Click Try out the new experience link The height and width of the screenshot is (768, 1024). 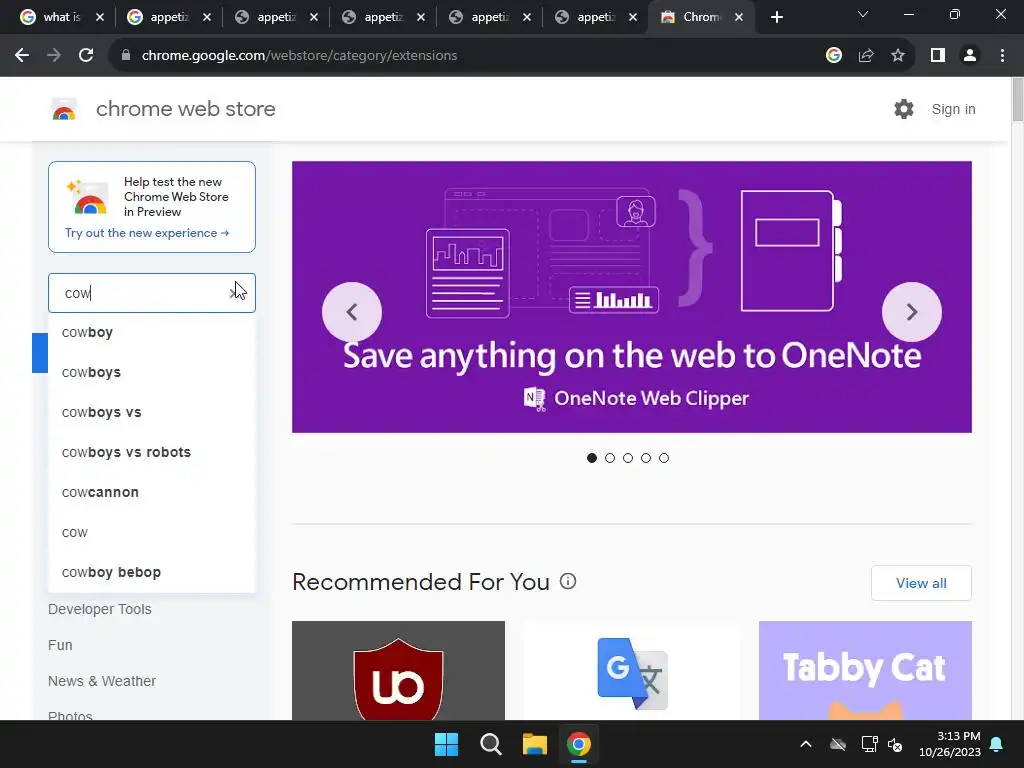click(x=147, y=232)
